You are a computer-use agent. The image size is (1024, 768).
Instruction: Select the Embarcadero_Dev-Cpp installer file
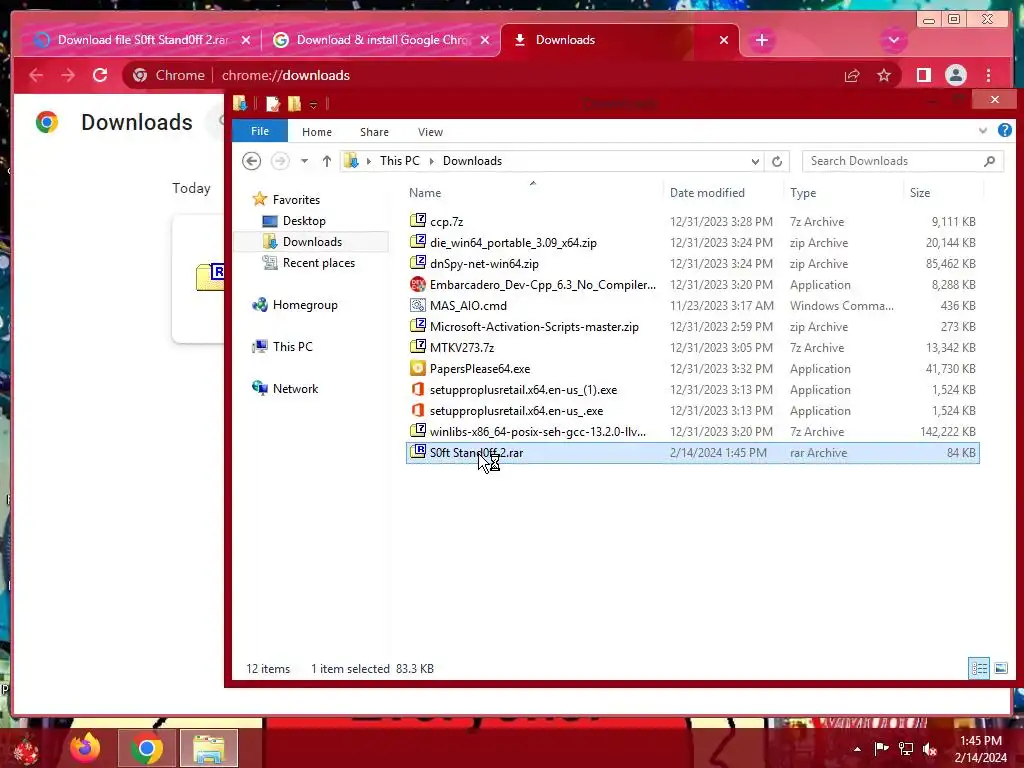(692, 285)
